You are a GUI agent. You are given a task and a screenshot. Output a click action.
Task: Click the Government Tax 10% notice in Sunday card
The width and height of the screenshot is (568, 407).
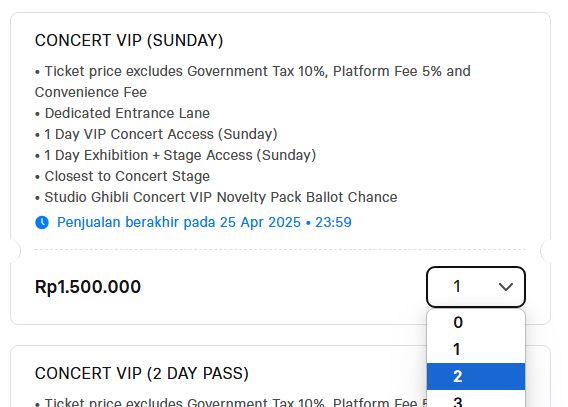pos(253,71)
